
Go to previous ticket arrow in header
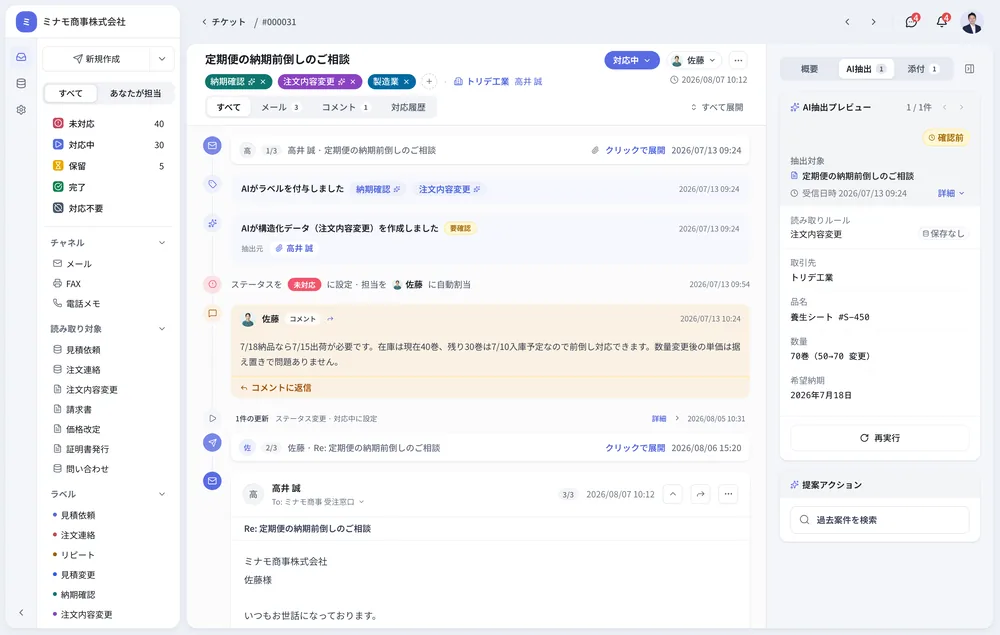(x=847, y=22)
